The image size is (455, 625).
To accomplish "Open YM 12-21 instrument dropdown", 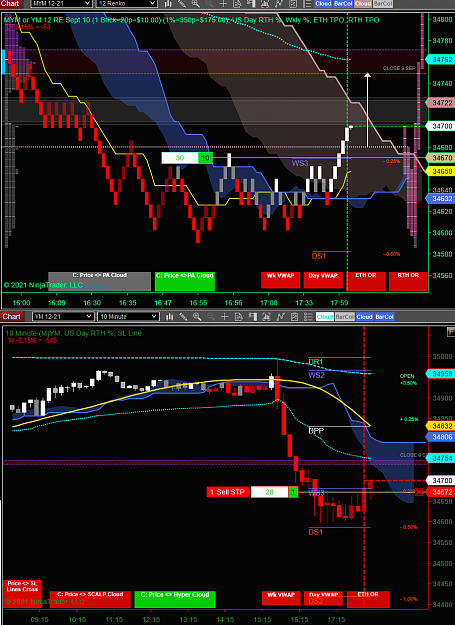I will pos(63,316).
